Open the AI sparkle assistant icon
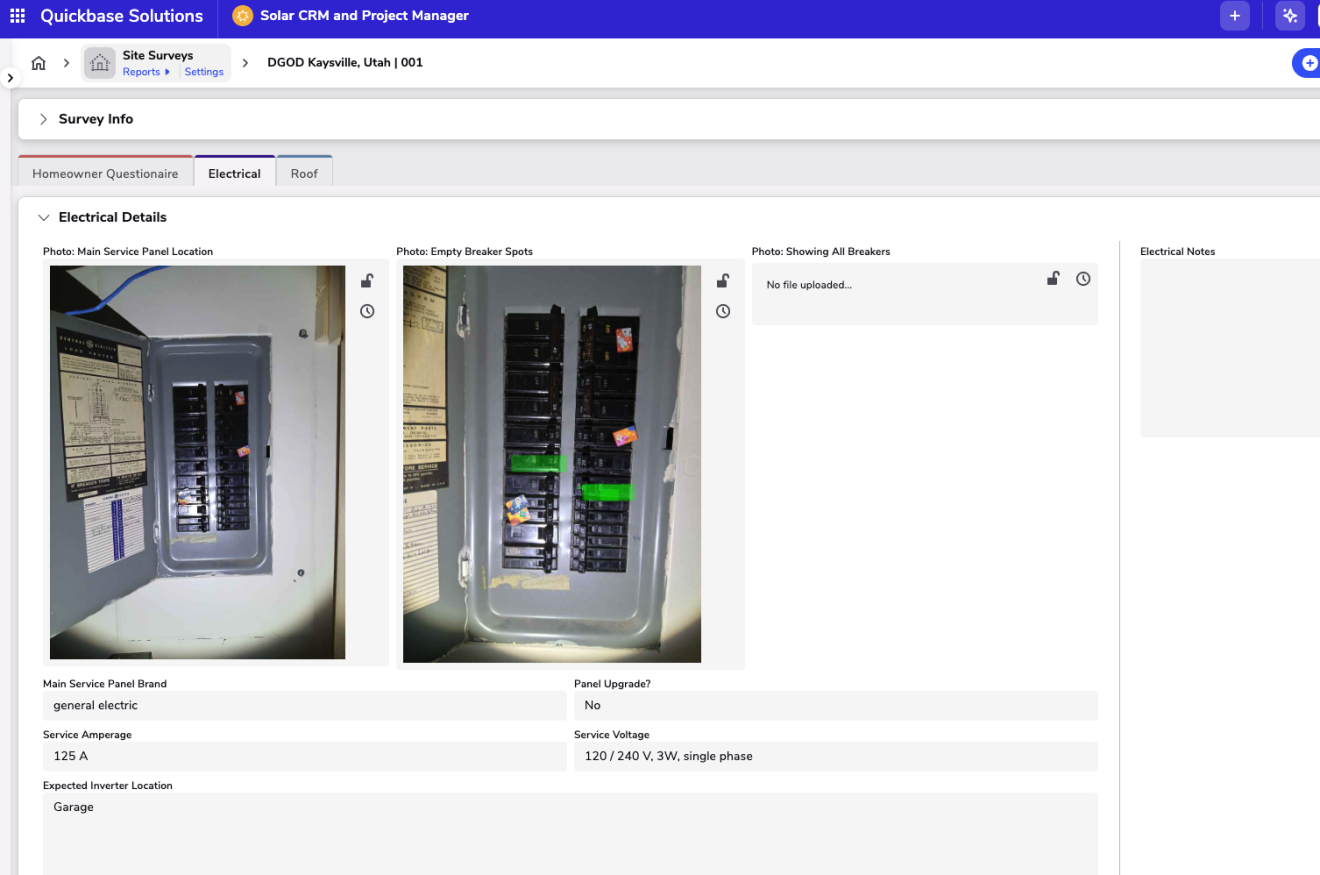 point(1289,16)
